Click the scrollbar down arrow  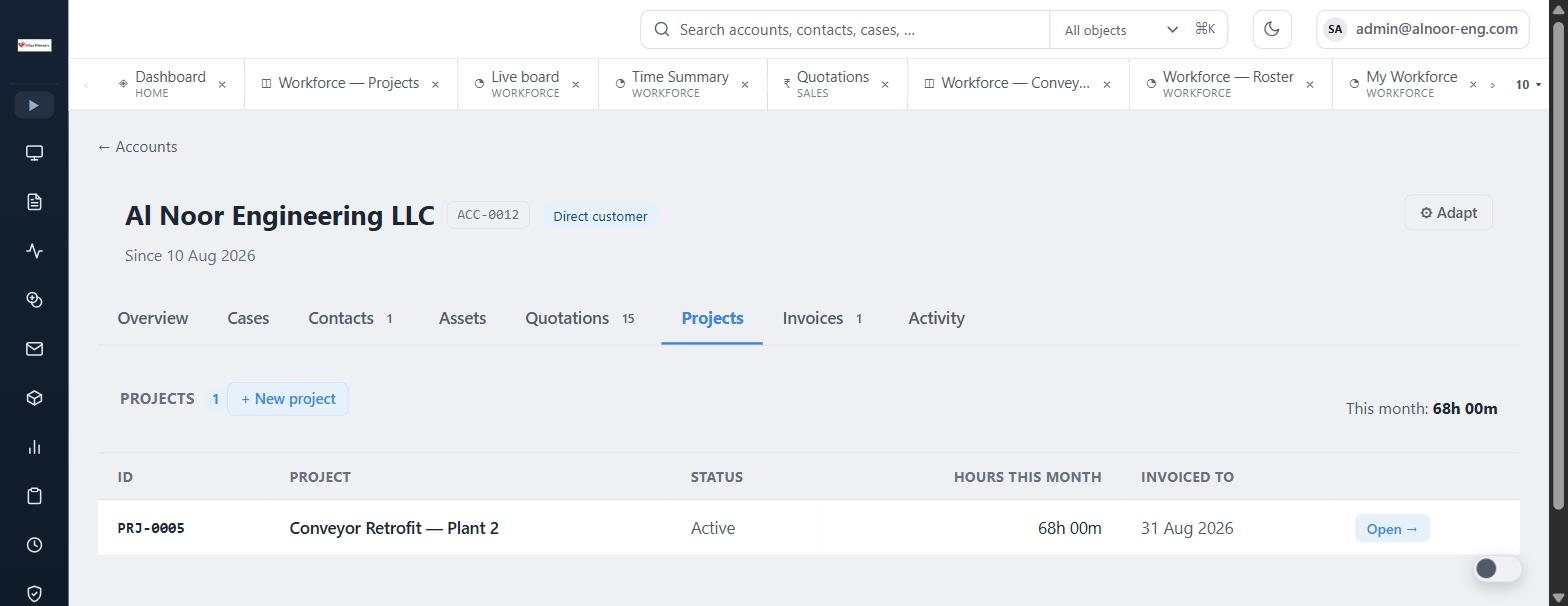1558,598
